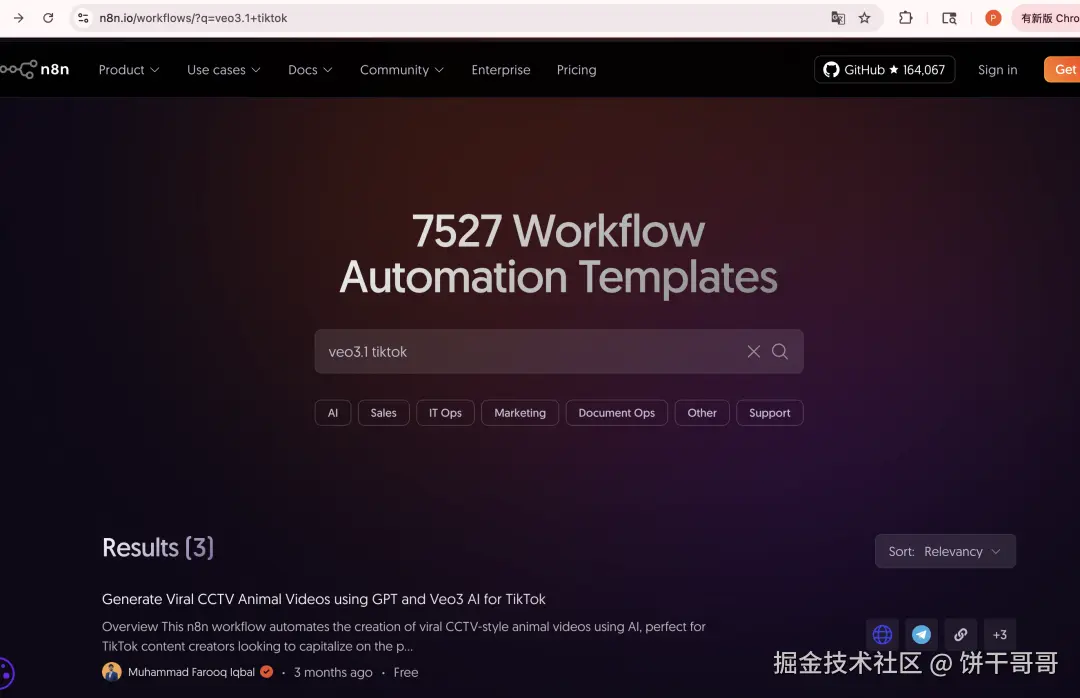Click the Overview description text of result
The height and width of the screenshot is (698, 1080).
point(404,636)
